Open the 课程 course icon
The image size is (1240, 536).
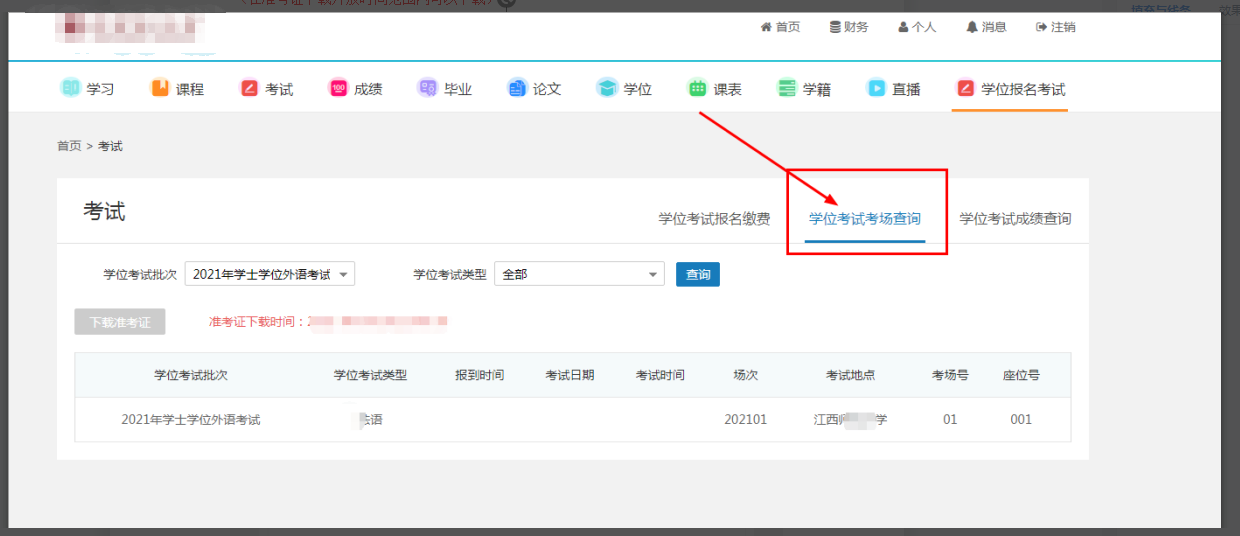tap(160, 88)
